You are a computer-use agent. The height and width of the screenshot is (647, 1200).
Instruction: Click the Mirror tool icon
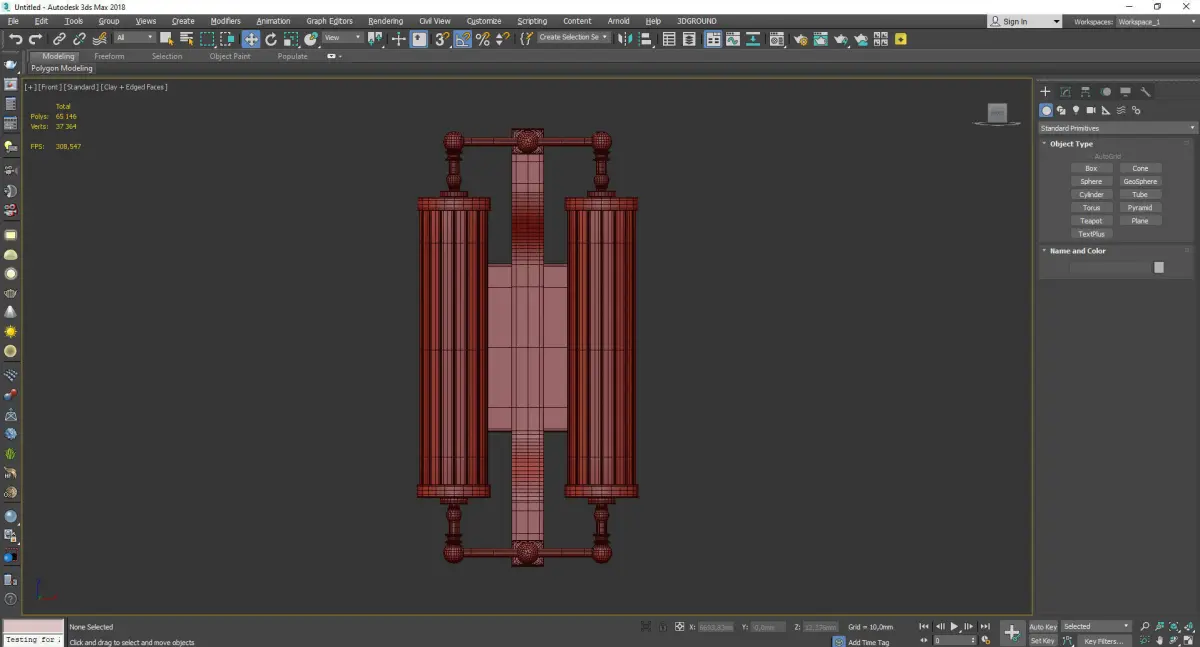[x=624, y=39]
